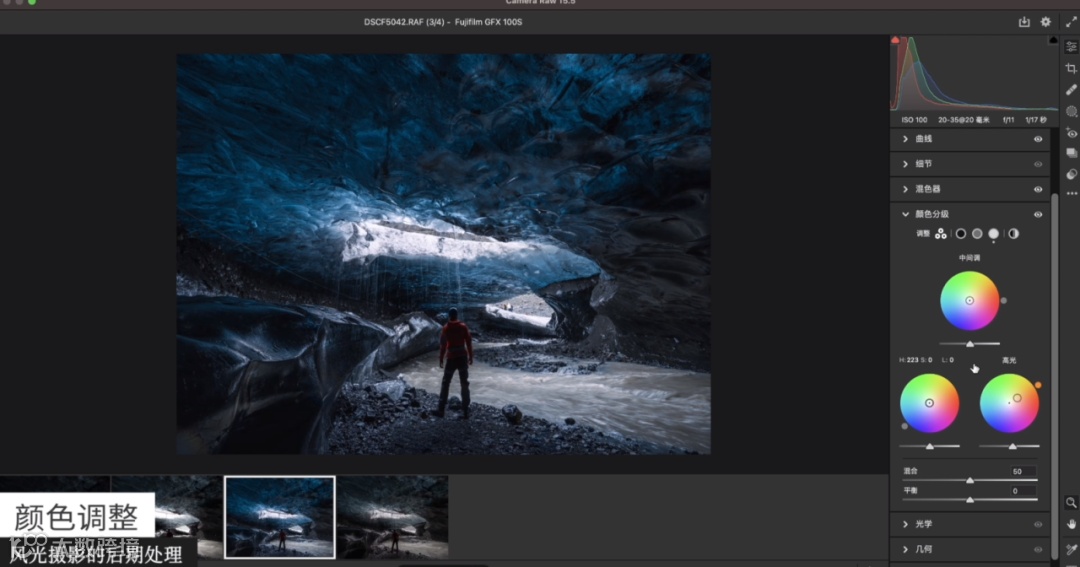
Task: Expand the 曲线 panel
Action: (x=906, y=139)
